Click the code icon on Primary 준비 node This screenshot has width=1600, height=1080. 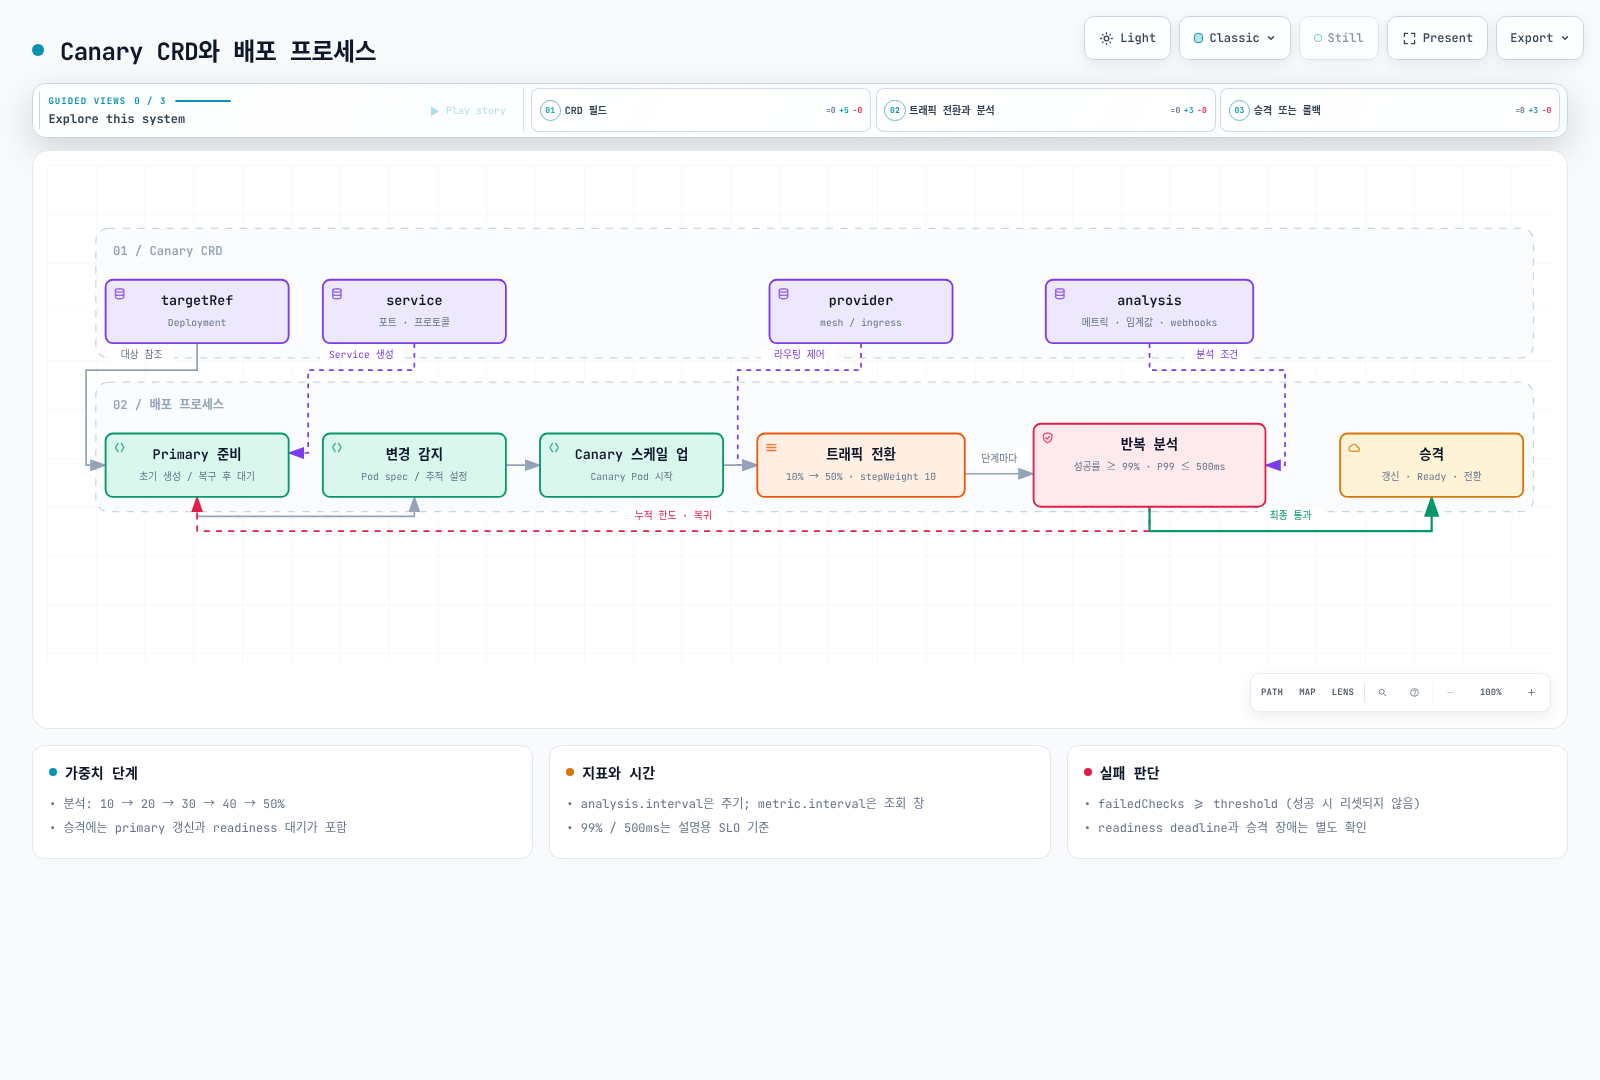pyautogui.click(x=120, y=448)
